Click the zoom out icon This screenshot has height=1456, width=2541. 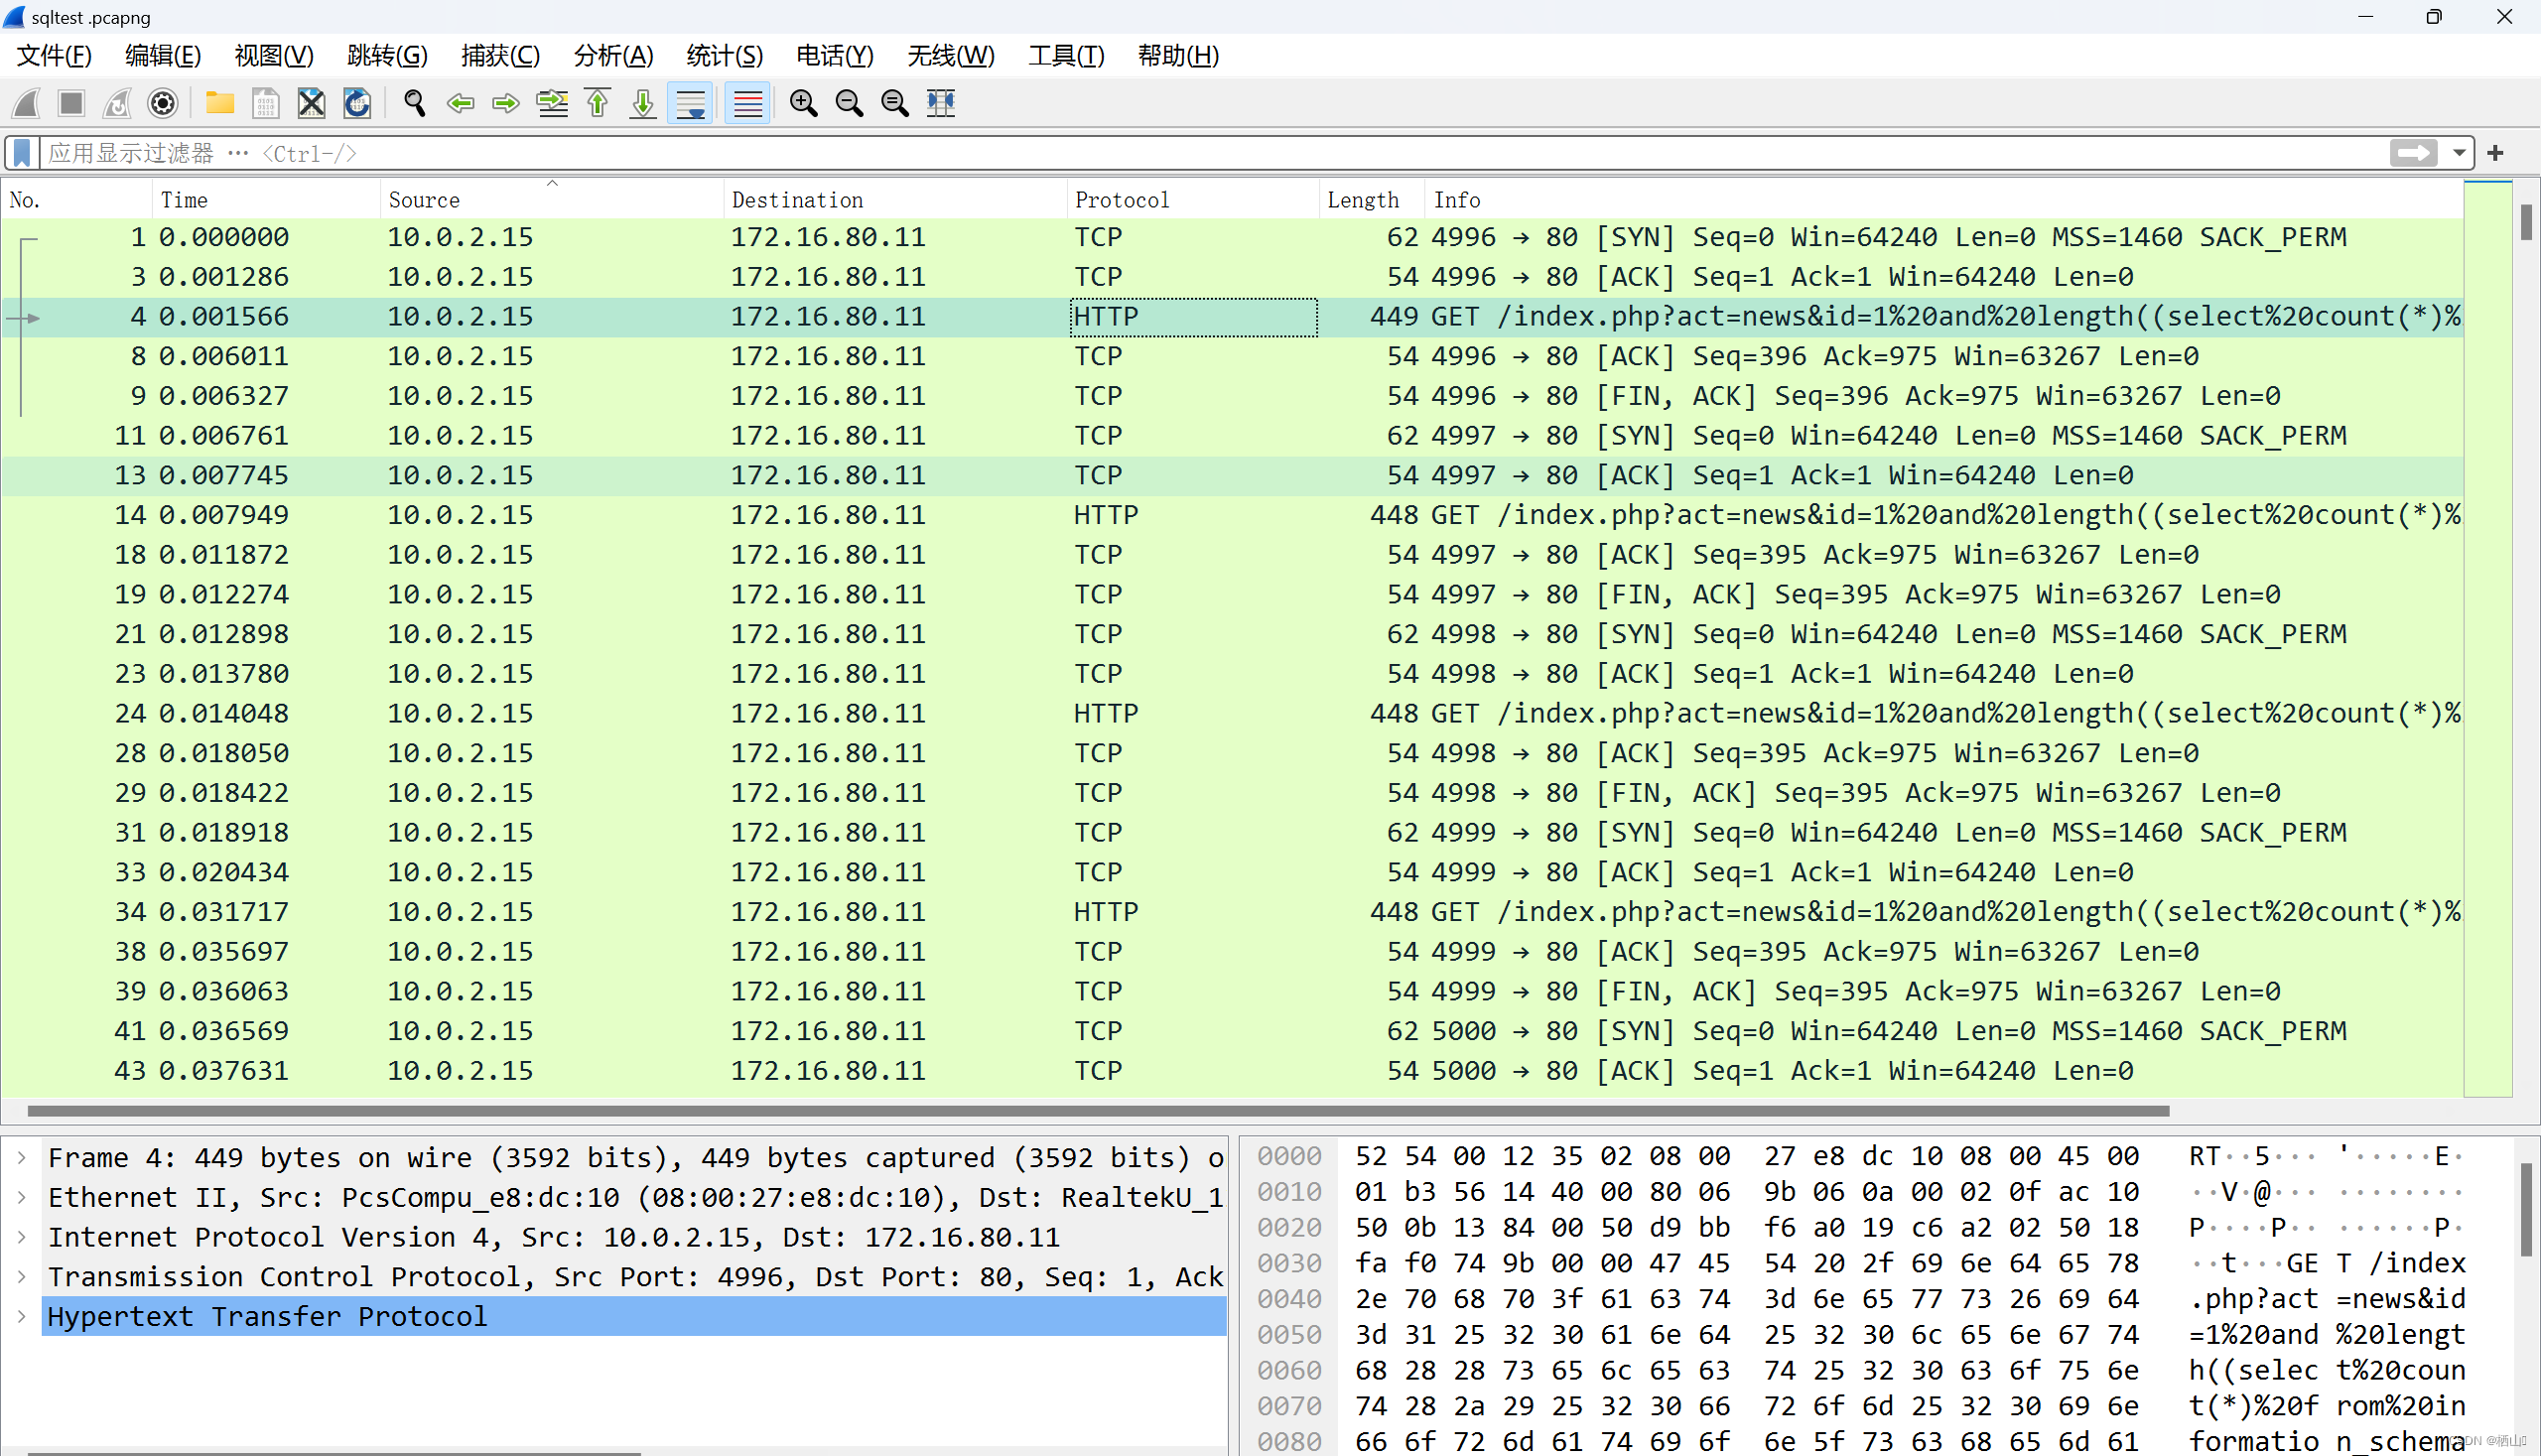[849, 103]
